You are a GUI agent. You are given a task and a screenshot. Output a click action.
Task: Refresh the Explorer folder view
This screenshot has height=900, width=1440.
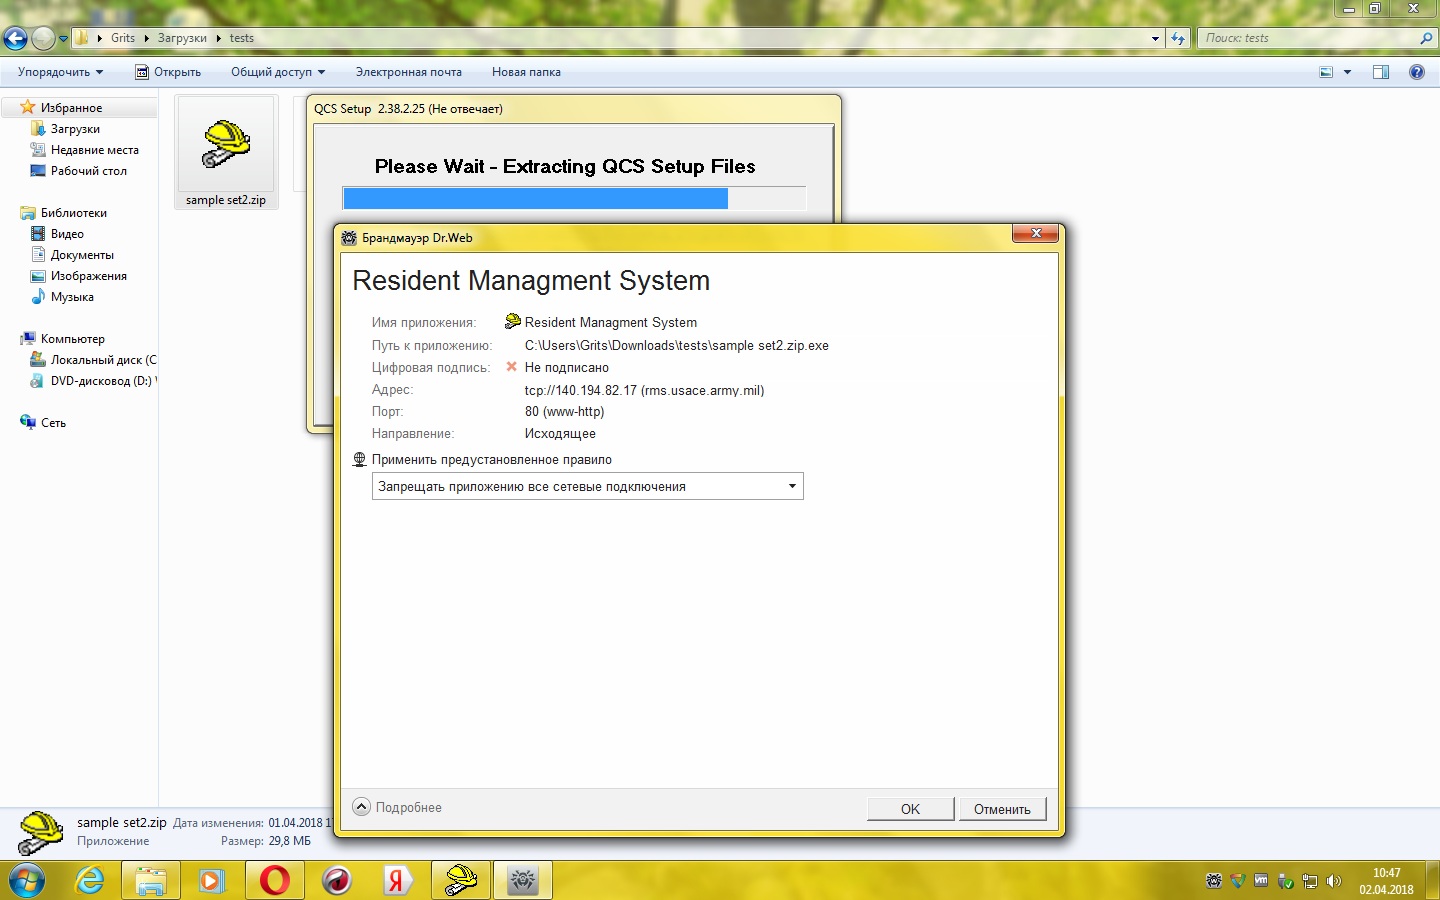1178,39
